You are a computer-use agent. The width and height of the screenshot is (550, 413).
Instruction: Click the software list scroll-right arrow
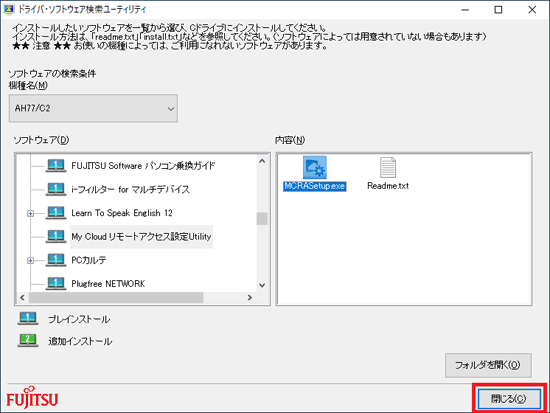pos(250,298)
